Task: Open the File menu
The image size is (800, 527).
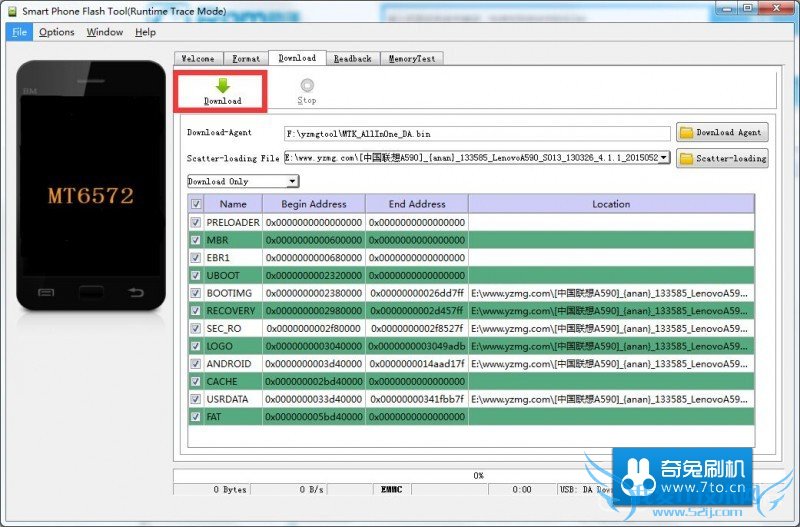Action: click(x=19, y=32)
